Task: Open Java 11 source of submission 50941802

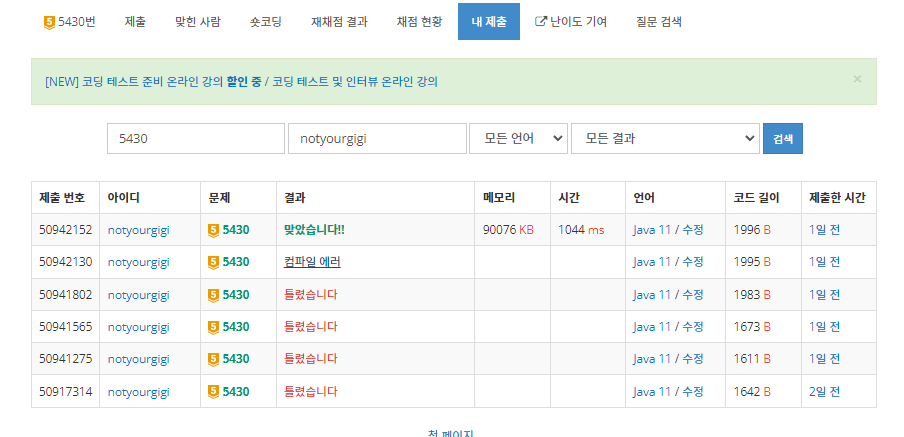Action: coord(652,295)
